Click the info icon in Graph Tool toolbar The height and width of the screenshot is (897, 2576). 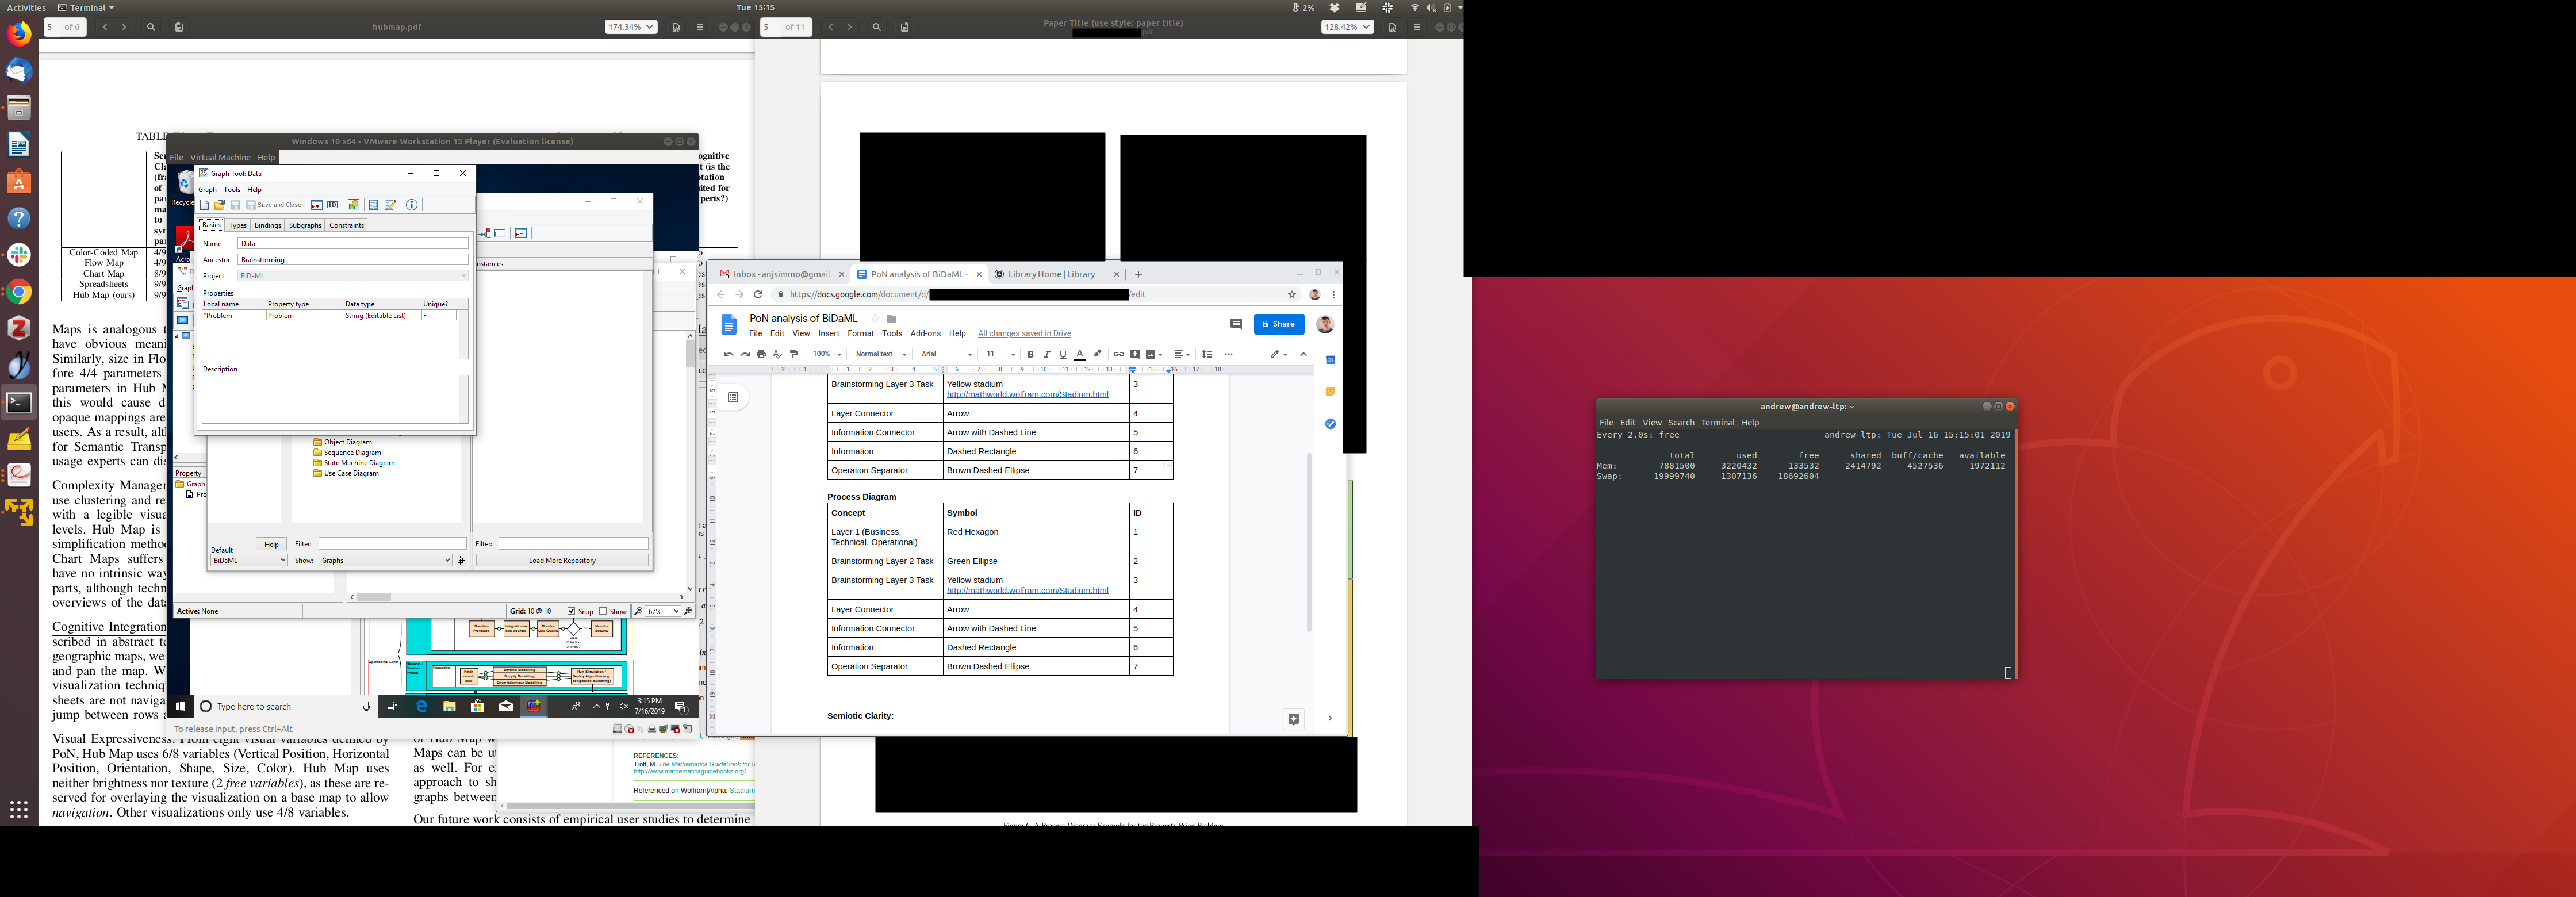[411, 205]
